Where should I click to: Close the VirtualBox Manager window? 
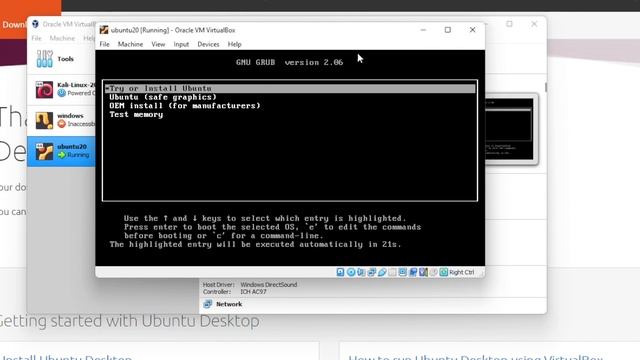pos(534,24)
